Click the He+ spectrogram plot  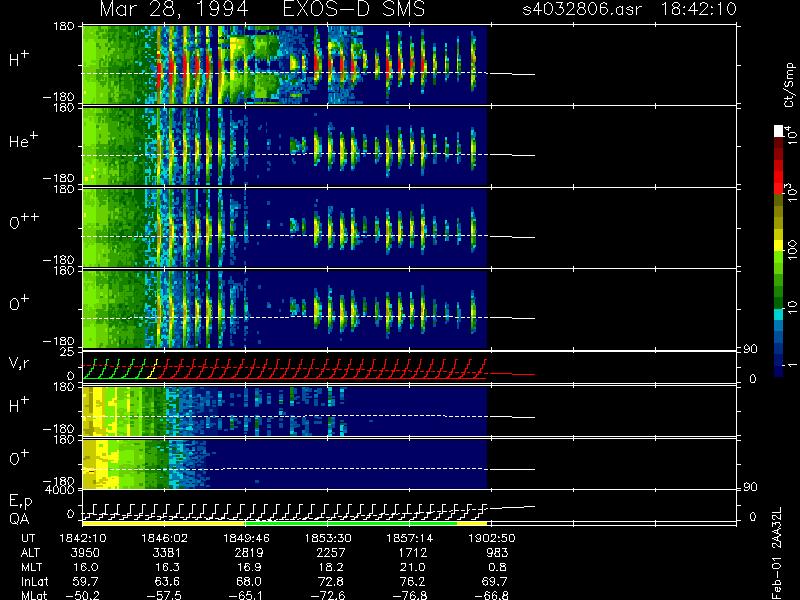pos(285,146)
